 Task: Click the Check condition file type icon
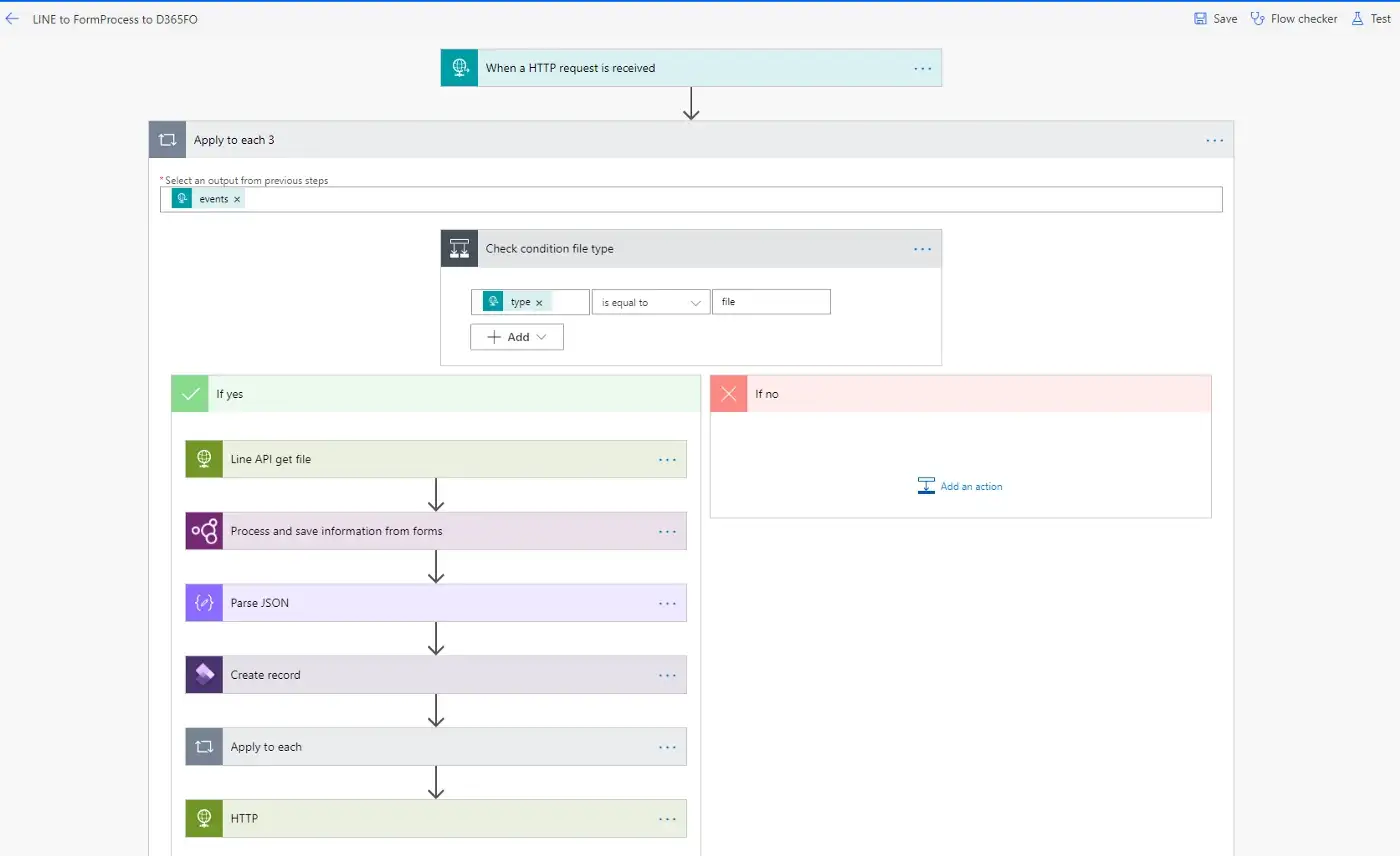tap(460, 249)
